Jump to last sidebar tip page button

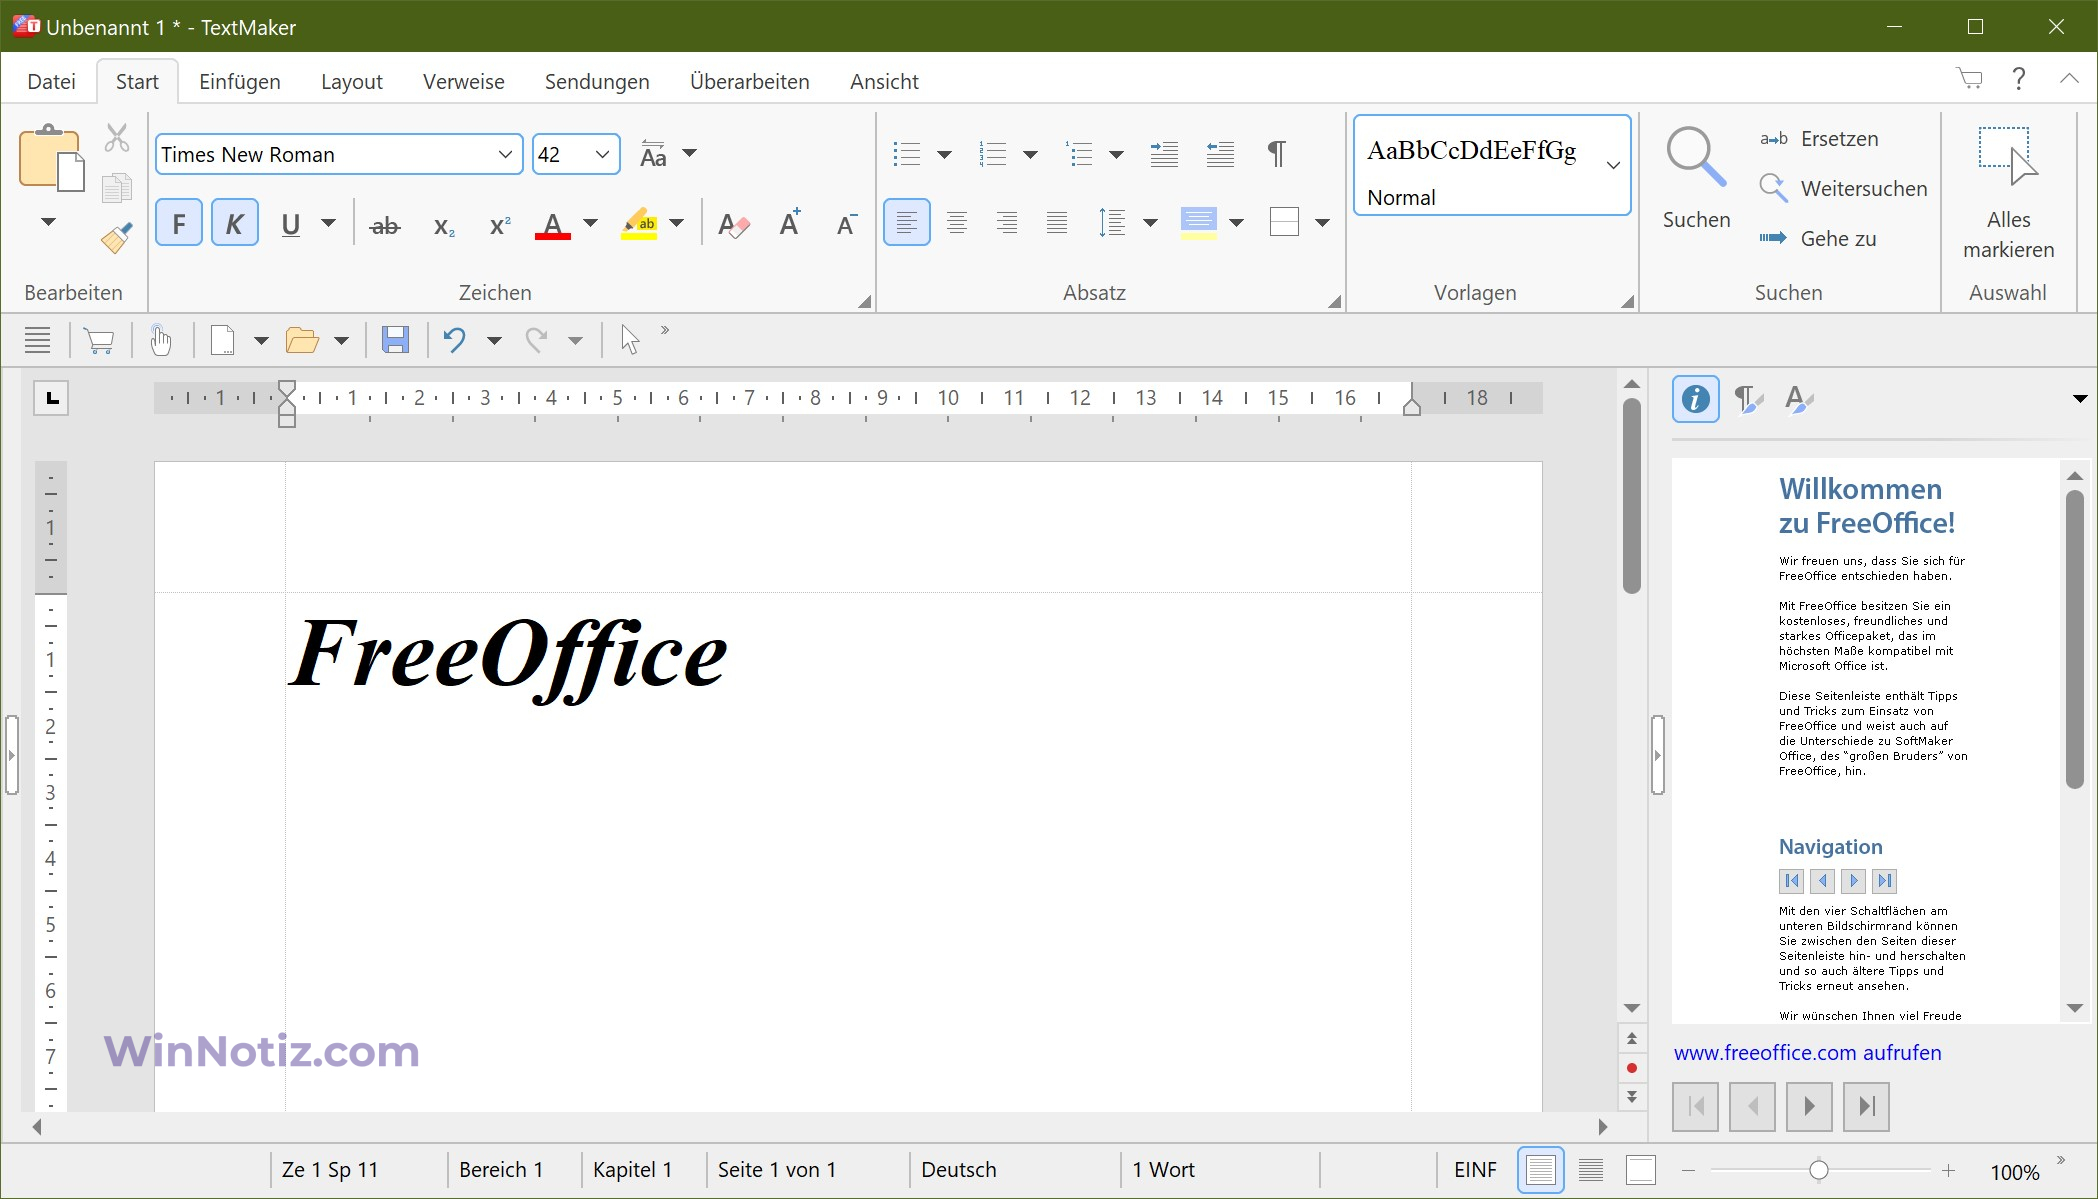pos(1866,1106)
